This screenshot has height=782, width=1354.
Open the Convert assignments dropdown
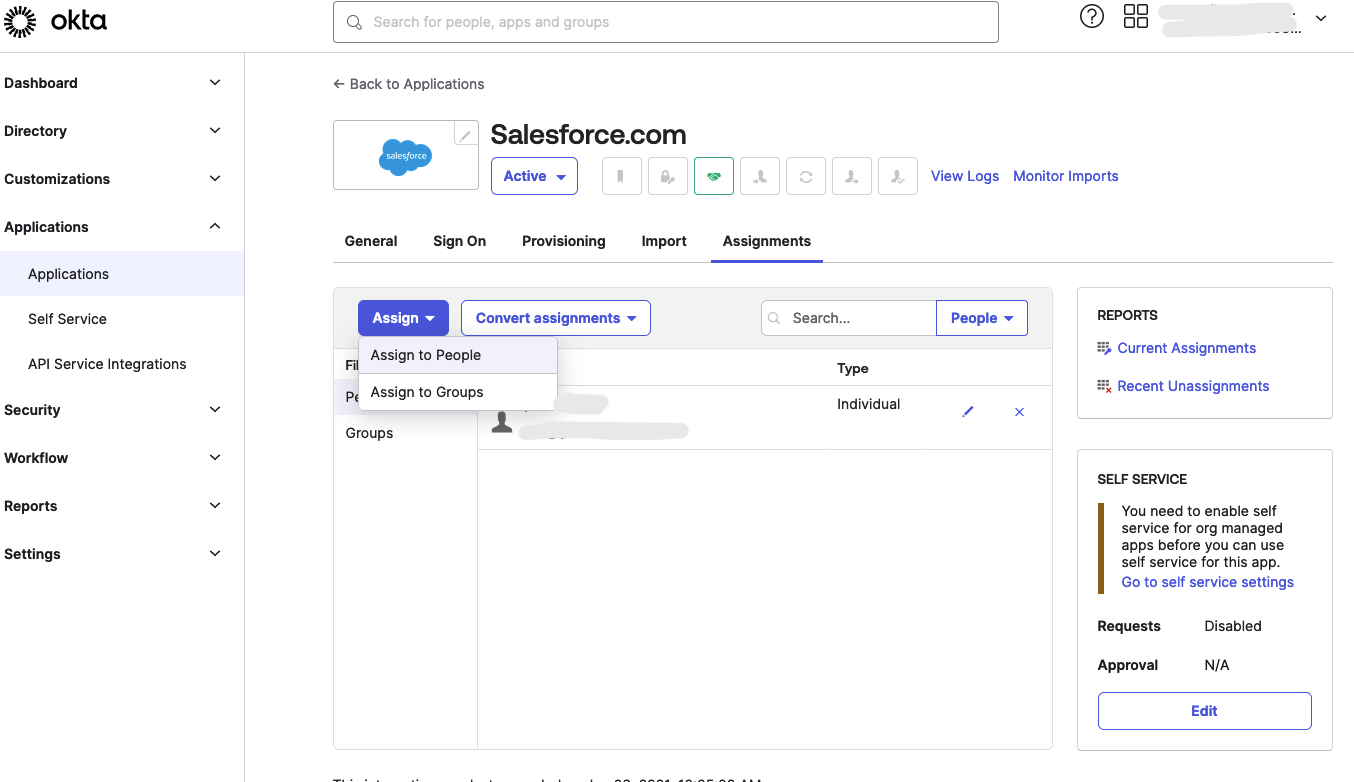(x=556, y=318)
